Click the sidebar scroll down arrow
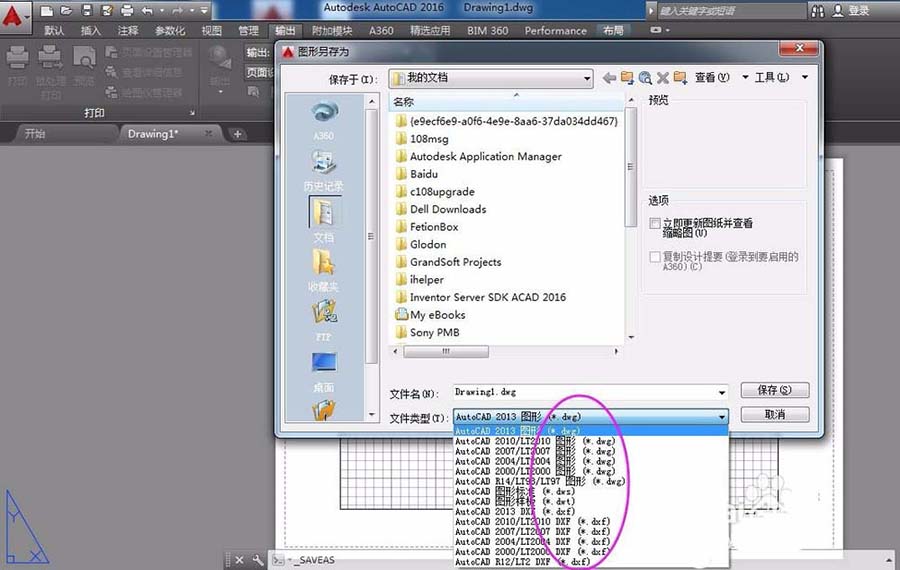This screenshot has height=570, width=900. point(371,414)
